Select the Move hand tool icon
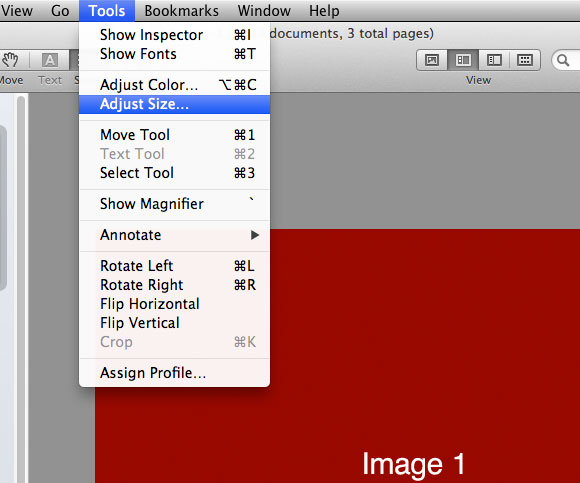This screenshot has height=483, width=580. coord(10,60)
